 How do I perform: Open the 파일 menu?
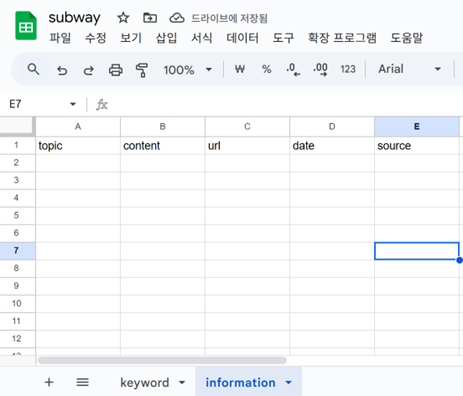click(x=60, y=38)
